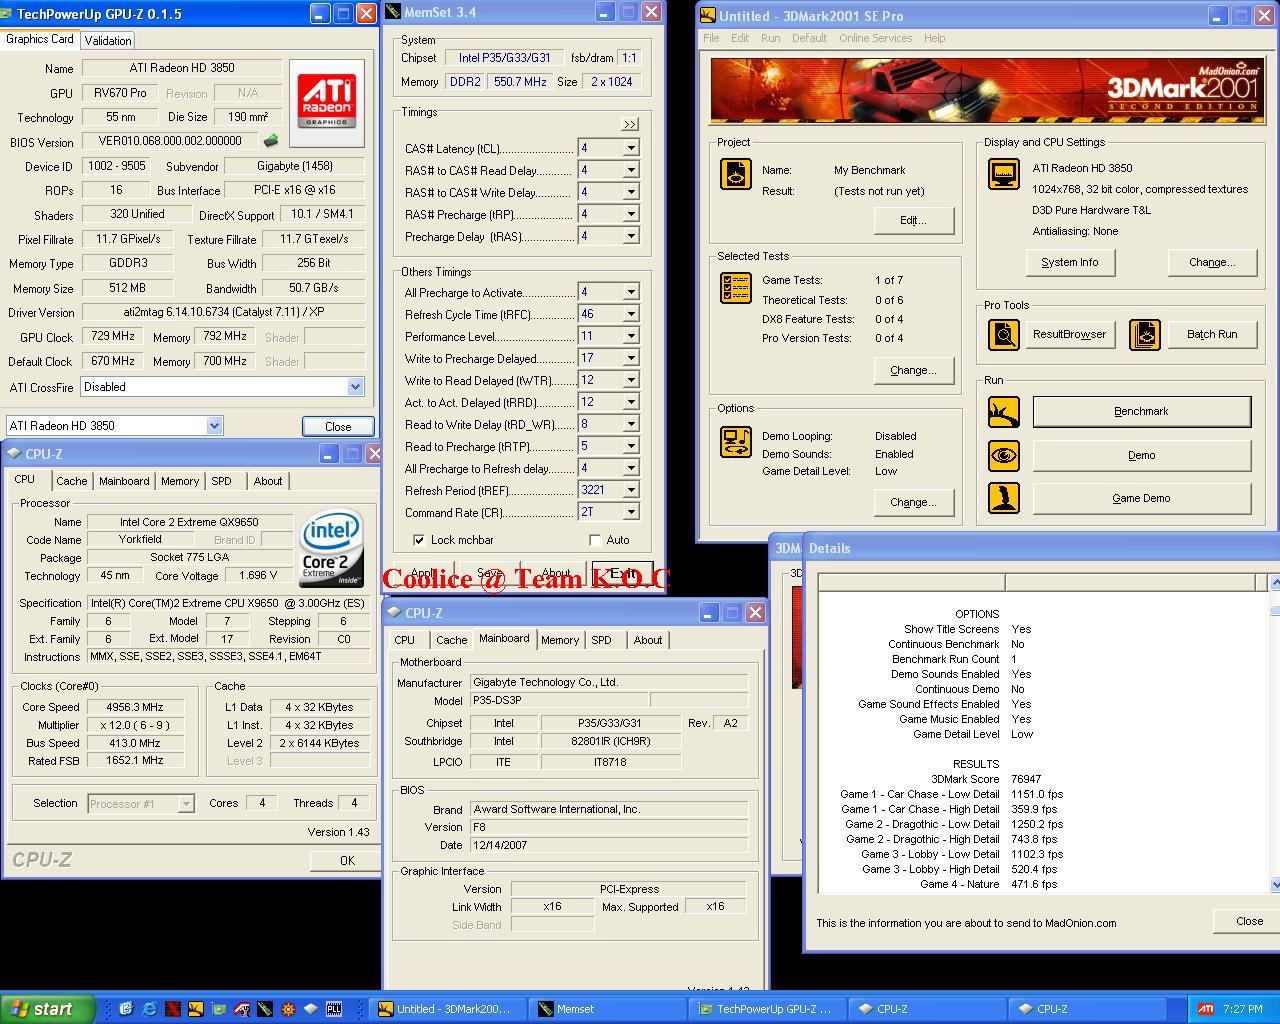Click the BIOS upload green chip icon in GPU-Z
The height and width of the screenshot is (1024, 1280).
point(270,141)
